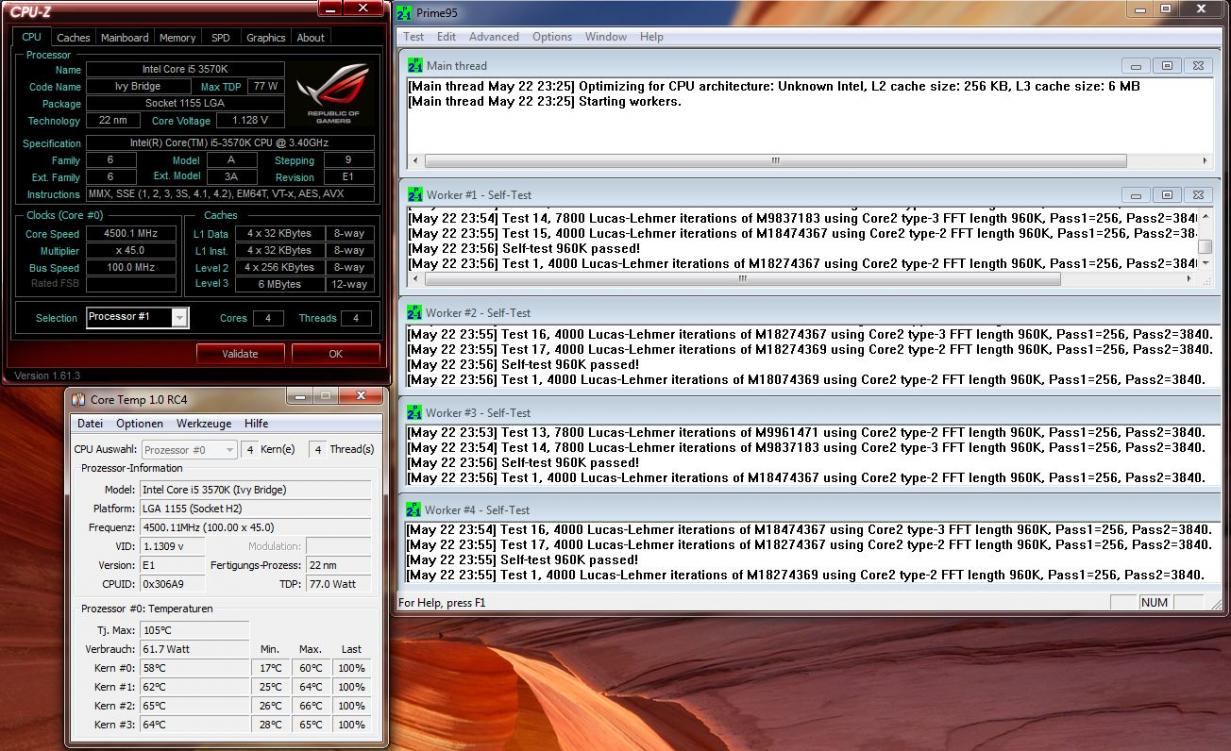Click the Worker #4 window icon

coord(415,510)
